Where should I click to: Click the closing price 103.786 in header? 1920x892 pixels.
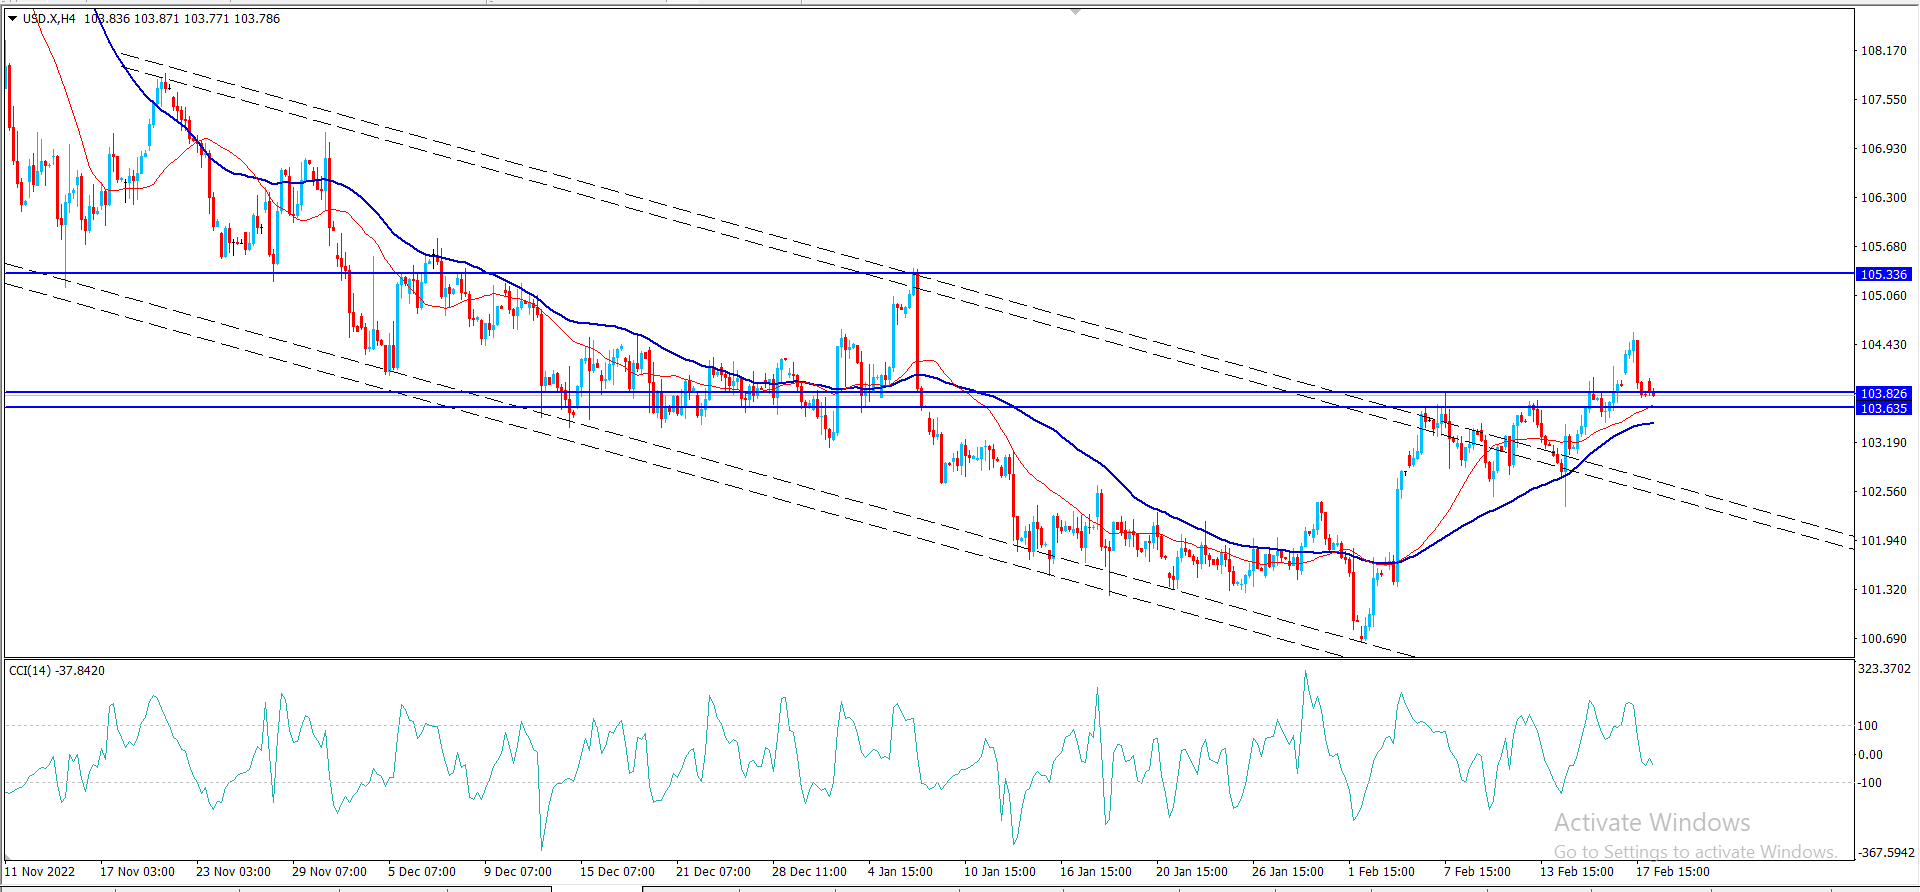click(x=257, y=19)
